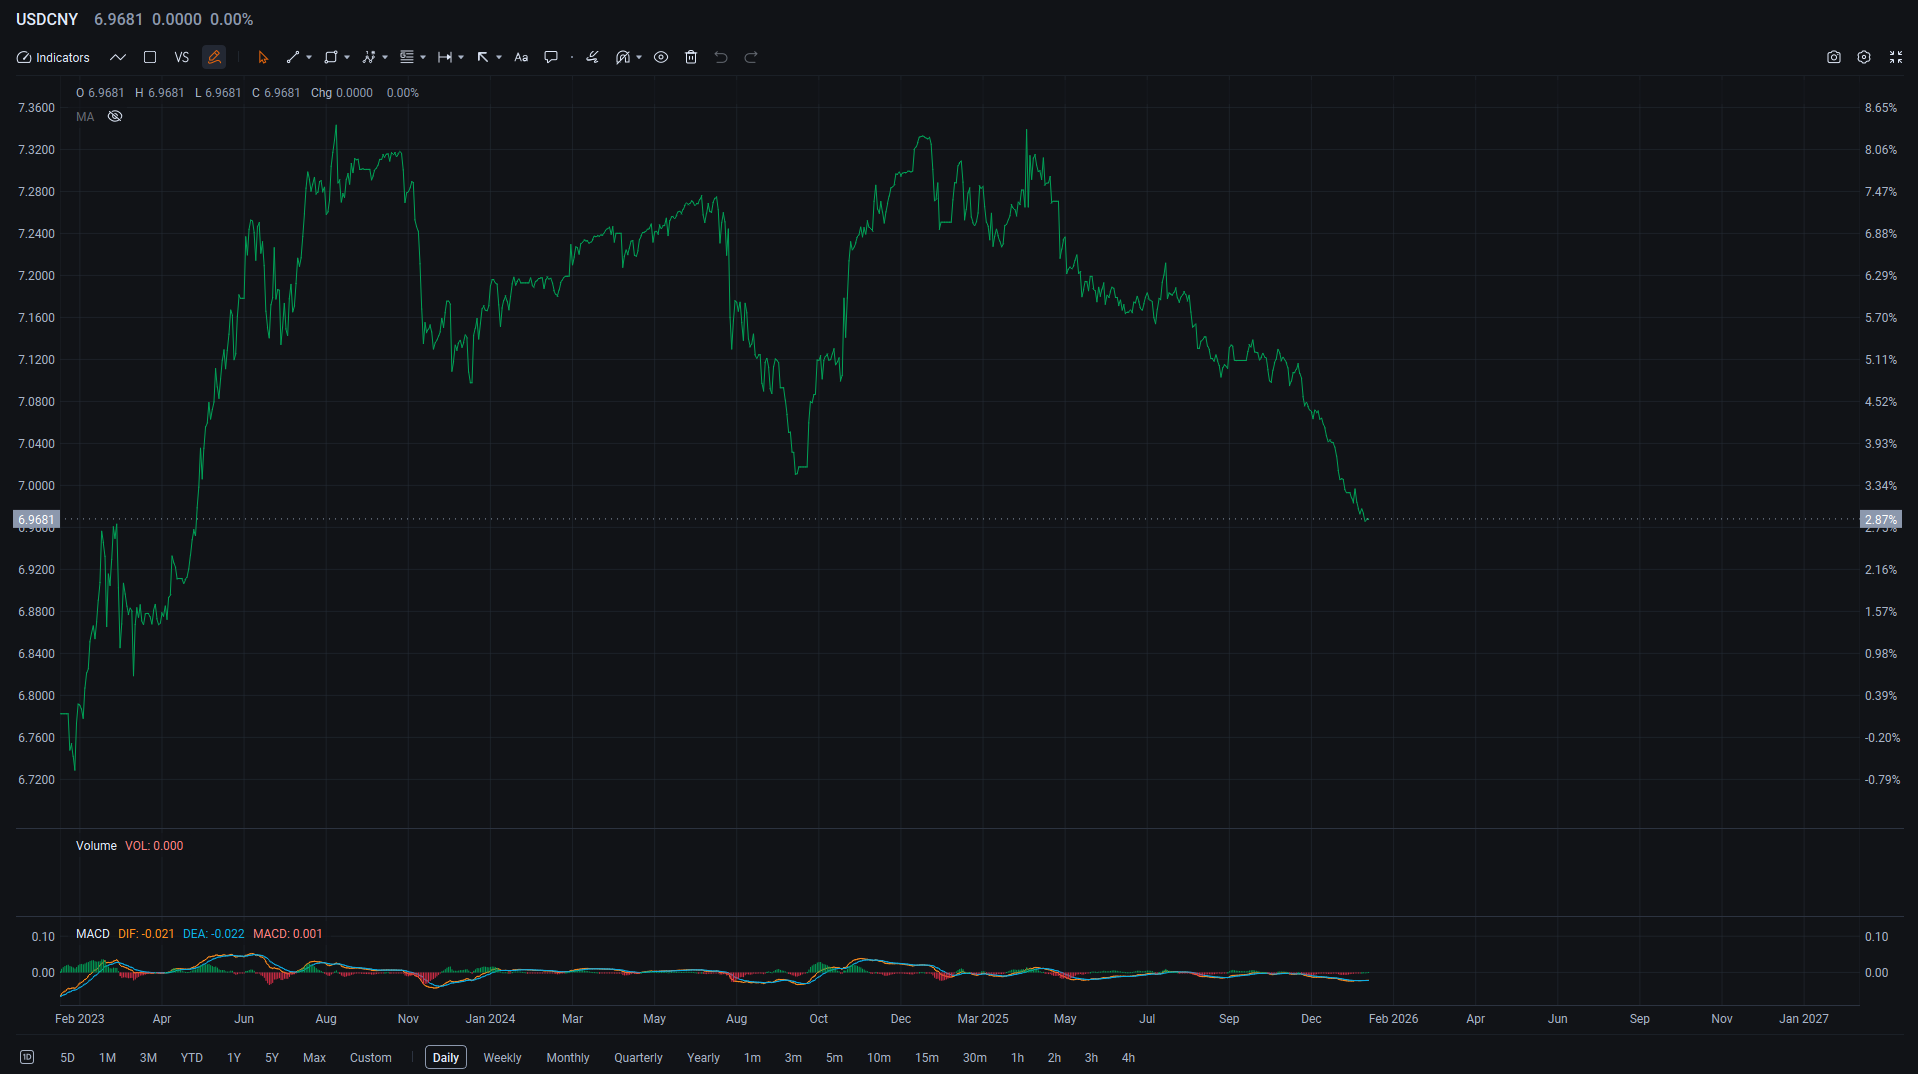1918x1074 pixels.
Task: Click the trash icon to delete drawings
Action: pyautogui.click(x=691, y=57)
